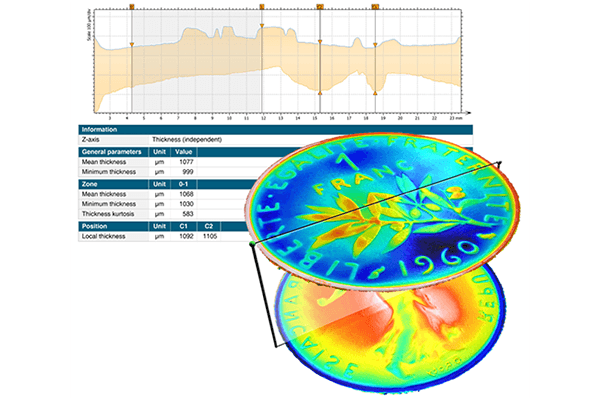The height and width of the screenshot is (400, 600).
Task: Select the C1 cursor flag above the graph
Action: 375,7
